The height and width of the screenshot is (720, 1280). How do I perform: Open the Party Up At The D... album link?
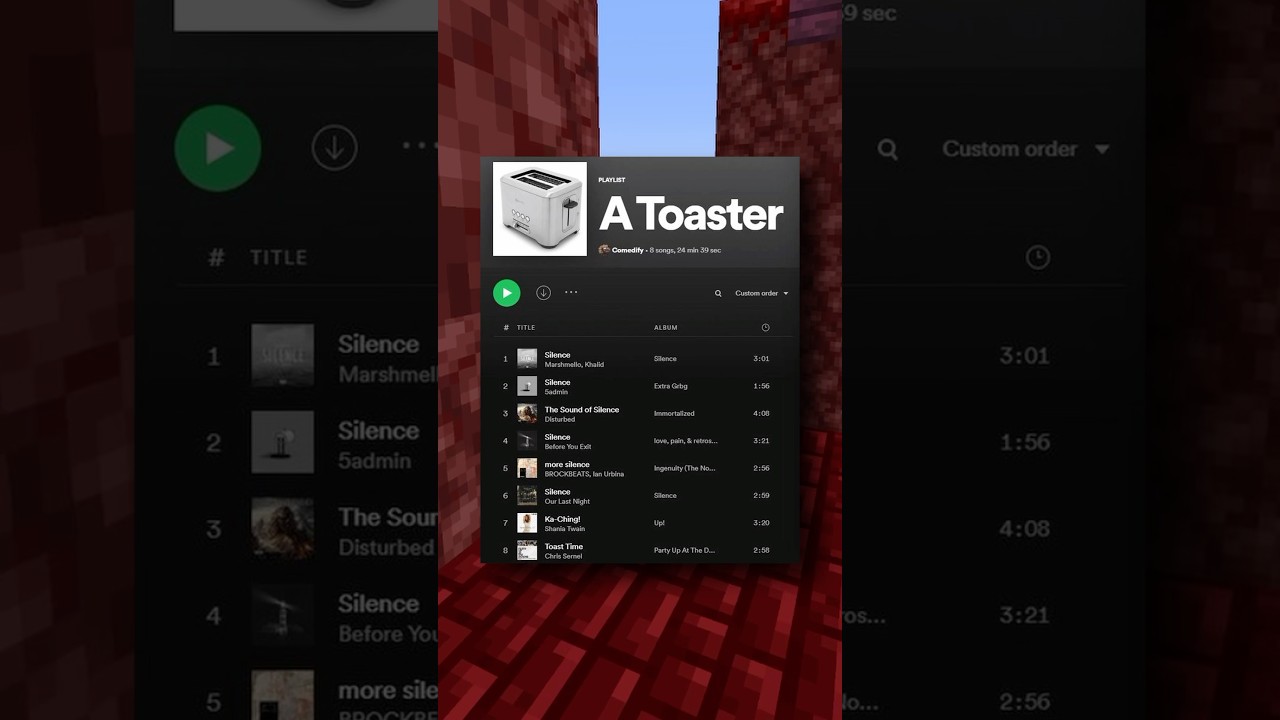(x=685, y=550)
